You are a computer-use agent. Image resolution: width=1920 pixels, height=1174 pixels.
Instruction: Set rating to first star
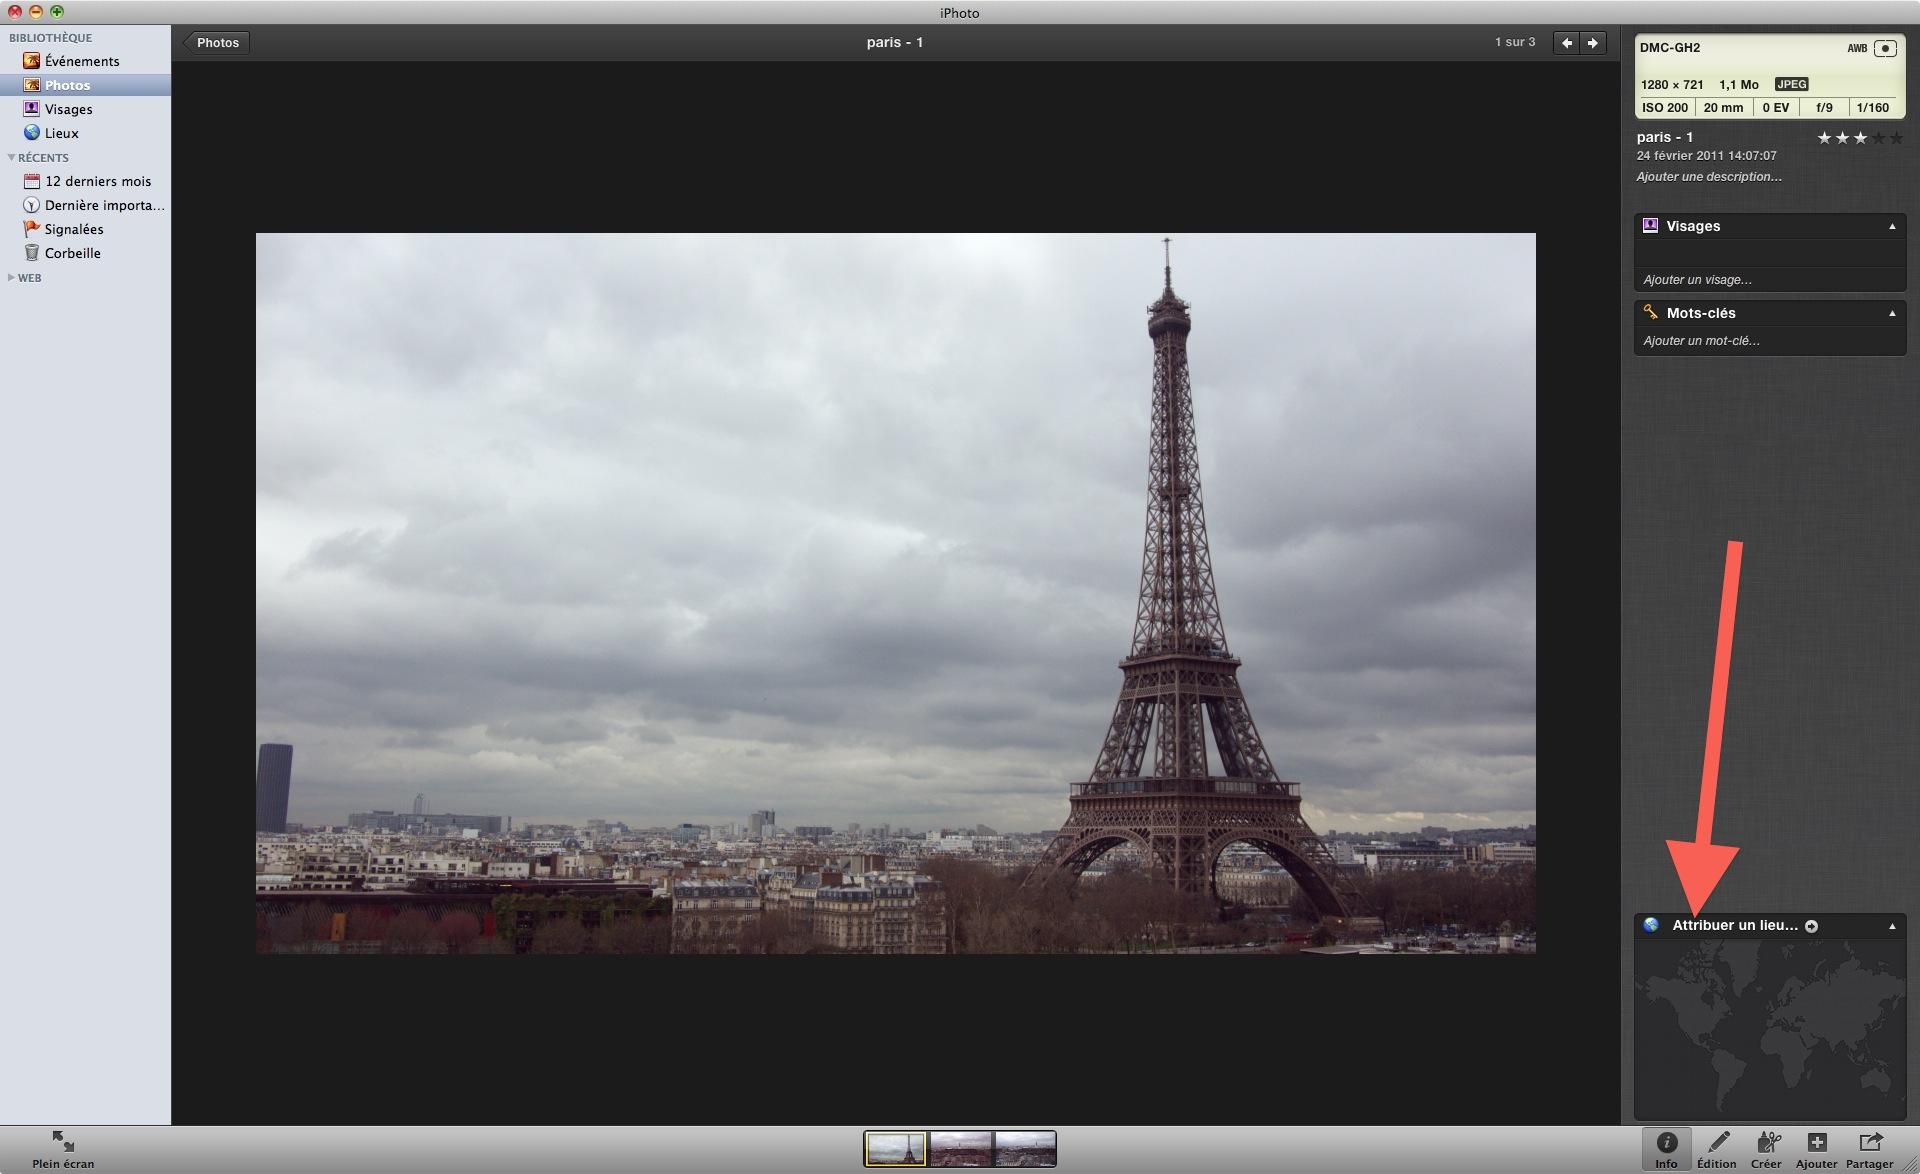click(x=1825, y=138)
